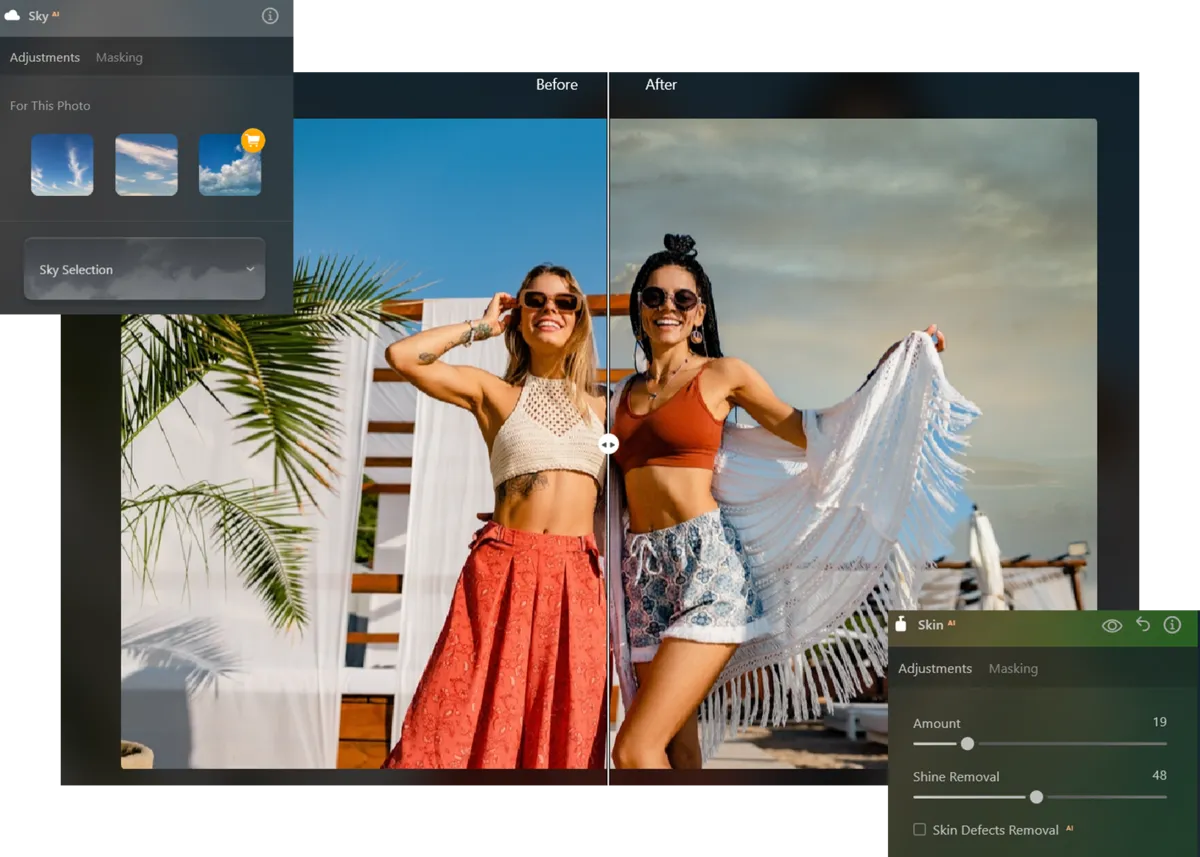The height and width of the screenshot is (857, 1200).
Task: Click the Shine Removal slider handle
Action: (x=1035, y=797)
